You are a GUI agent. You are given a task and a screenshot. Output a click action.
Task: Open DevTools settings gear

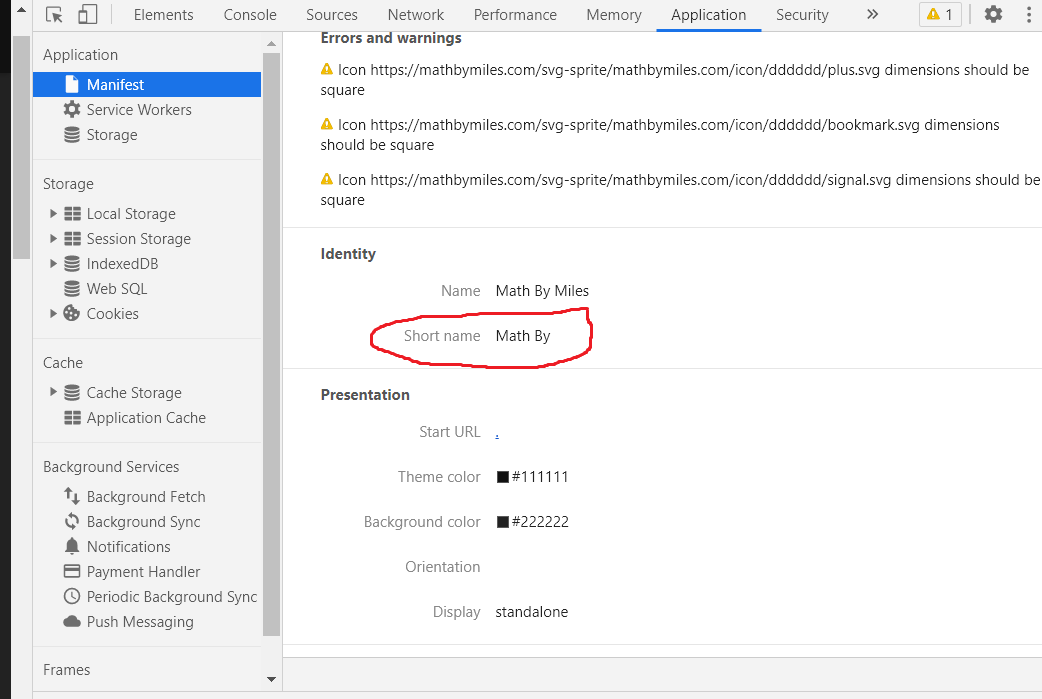pos(993,14)
